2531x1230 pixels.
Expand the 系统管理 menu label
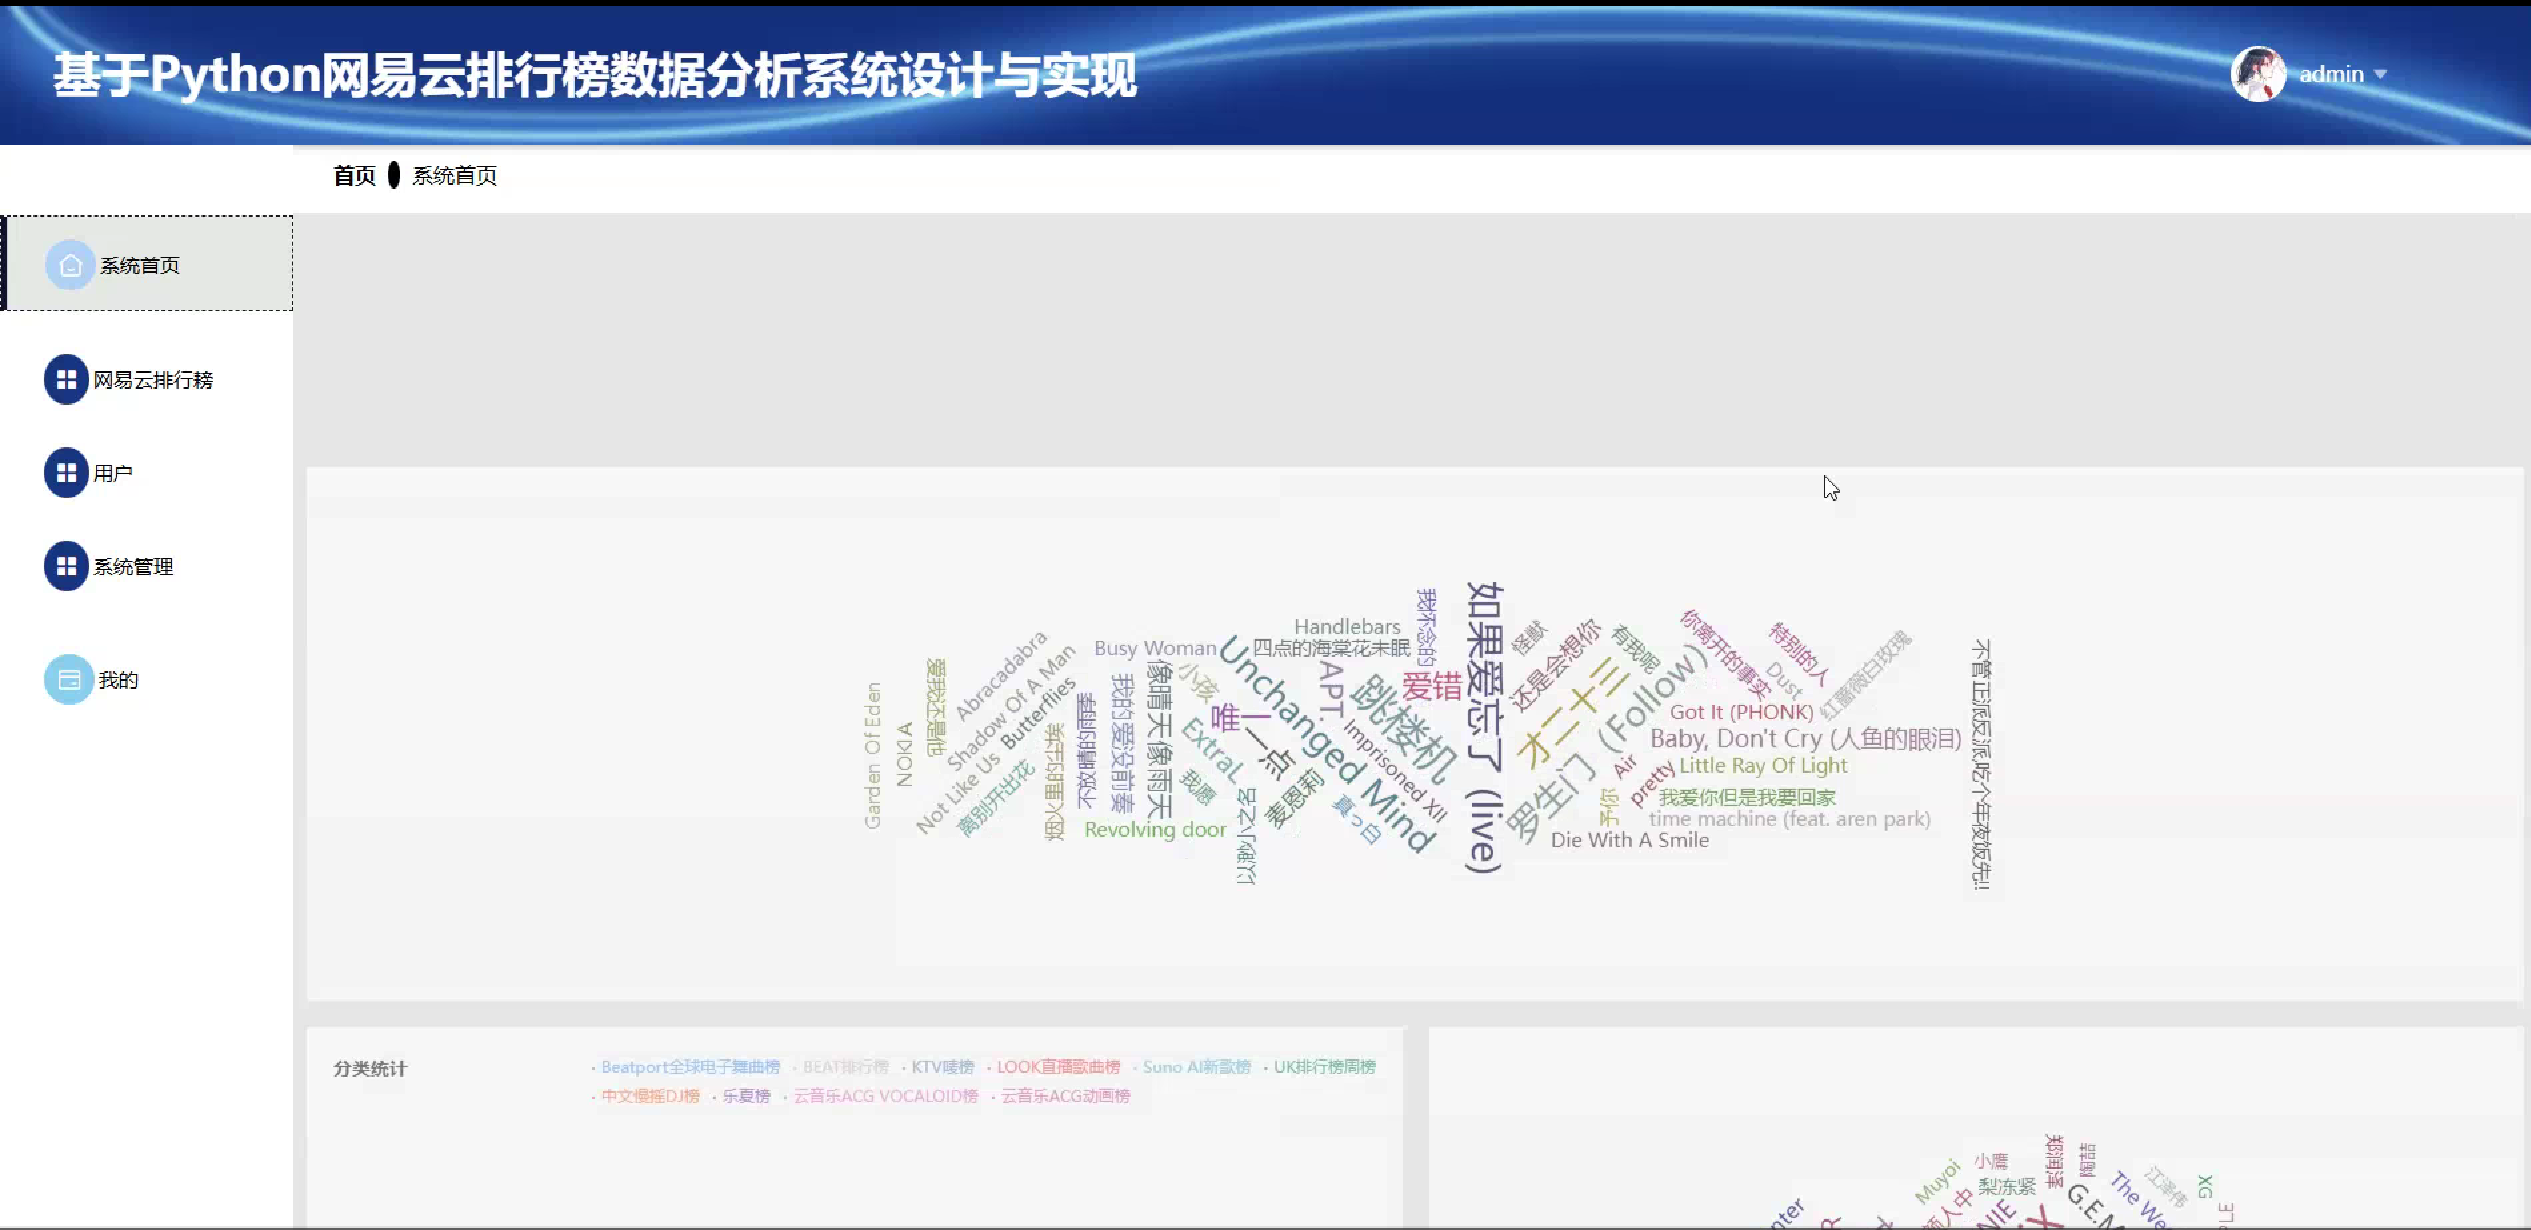pos(133,567)
